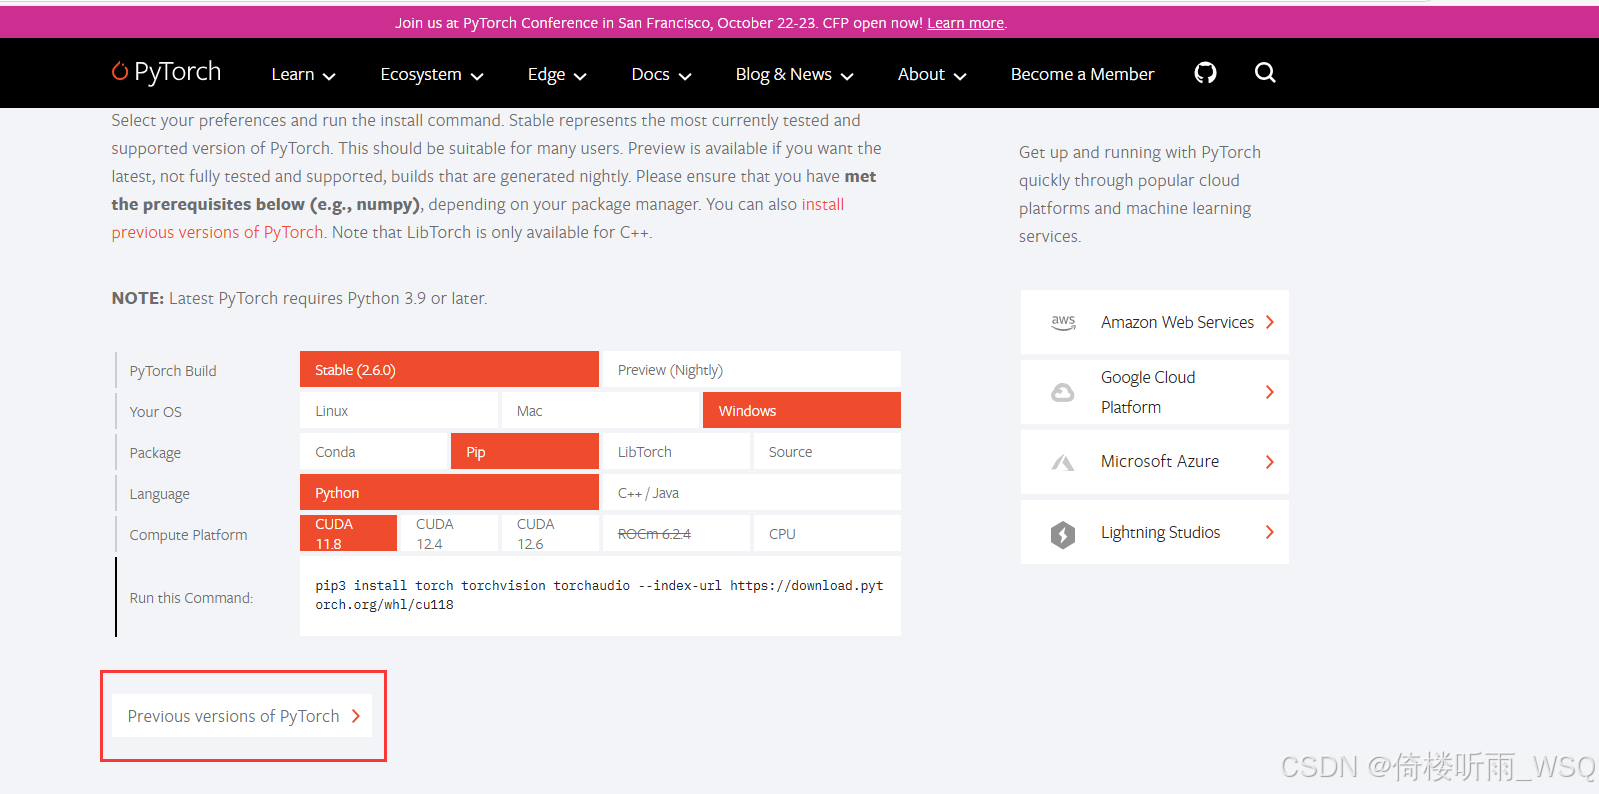Select the CPU compute platform

tap(827, 533)
